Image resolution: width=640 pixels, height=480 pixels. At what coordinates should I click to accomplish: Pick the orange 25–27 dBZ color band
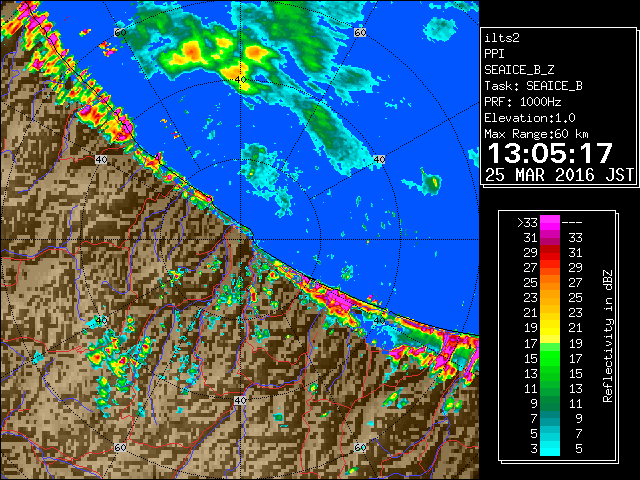550,282
